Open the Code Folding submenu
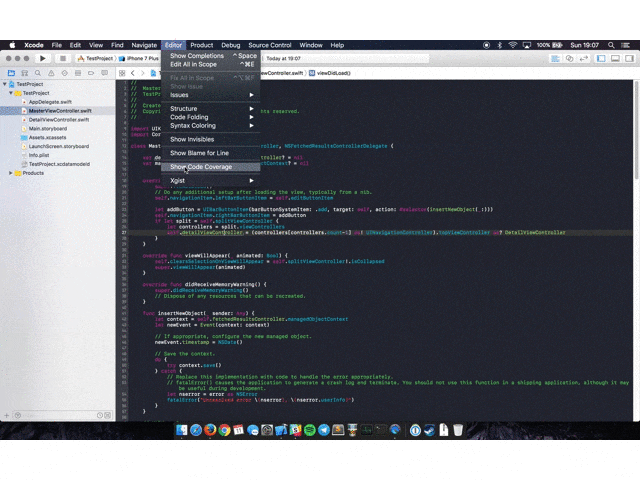This screenshot has height=480, width=640. point(211,117)
